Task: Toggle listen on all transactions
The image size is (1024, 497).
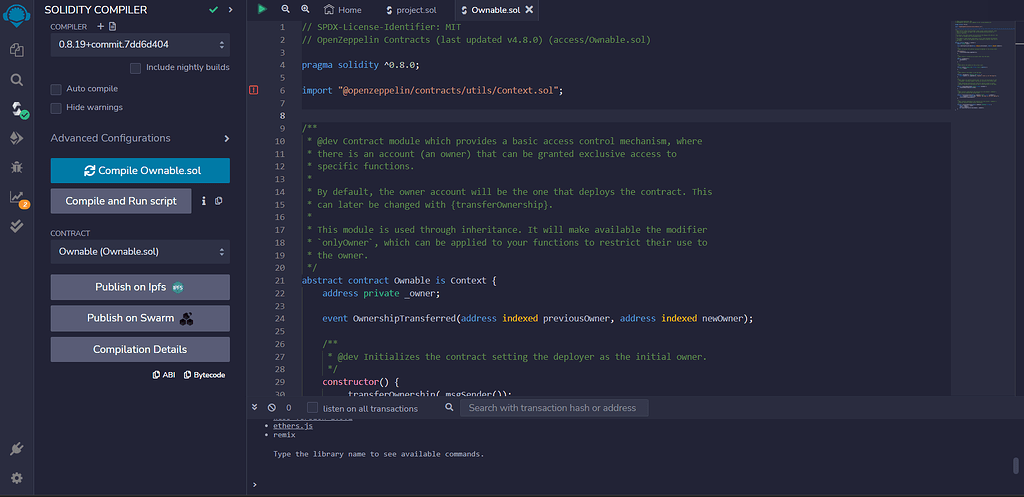Action: click(x=313, y=408)
